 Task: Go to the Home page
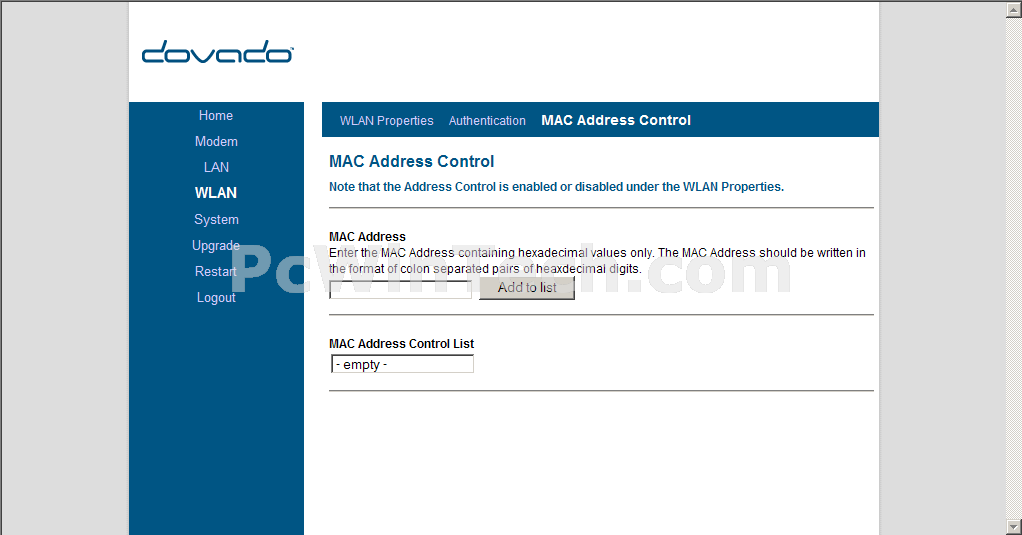click(x=216, y=115)
